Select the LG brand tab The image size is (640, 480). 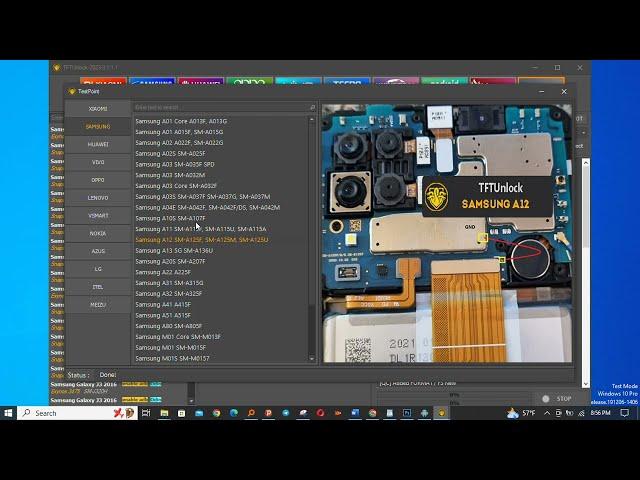(98, 269)
